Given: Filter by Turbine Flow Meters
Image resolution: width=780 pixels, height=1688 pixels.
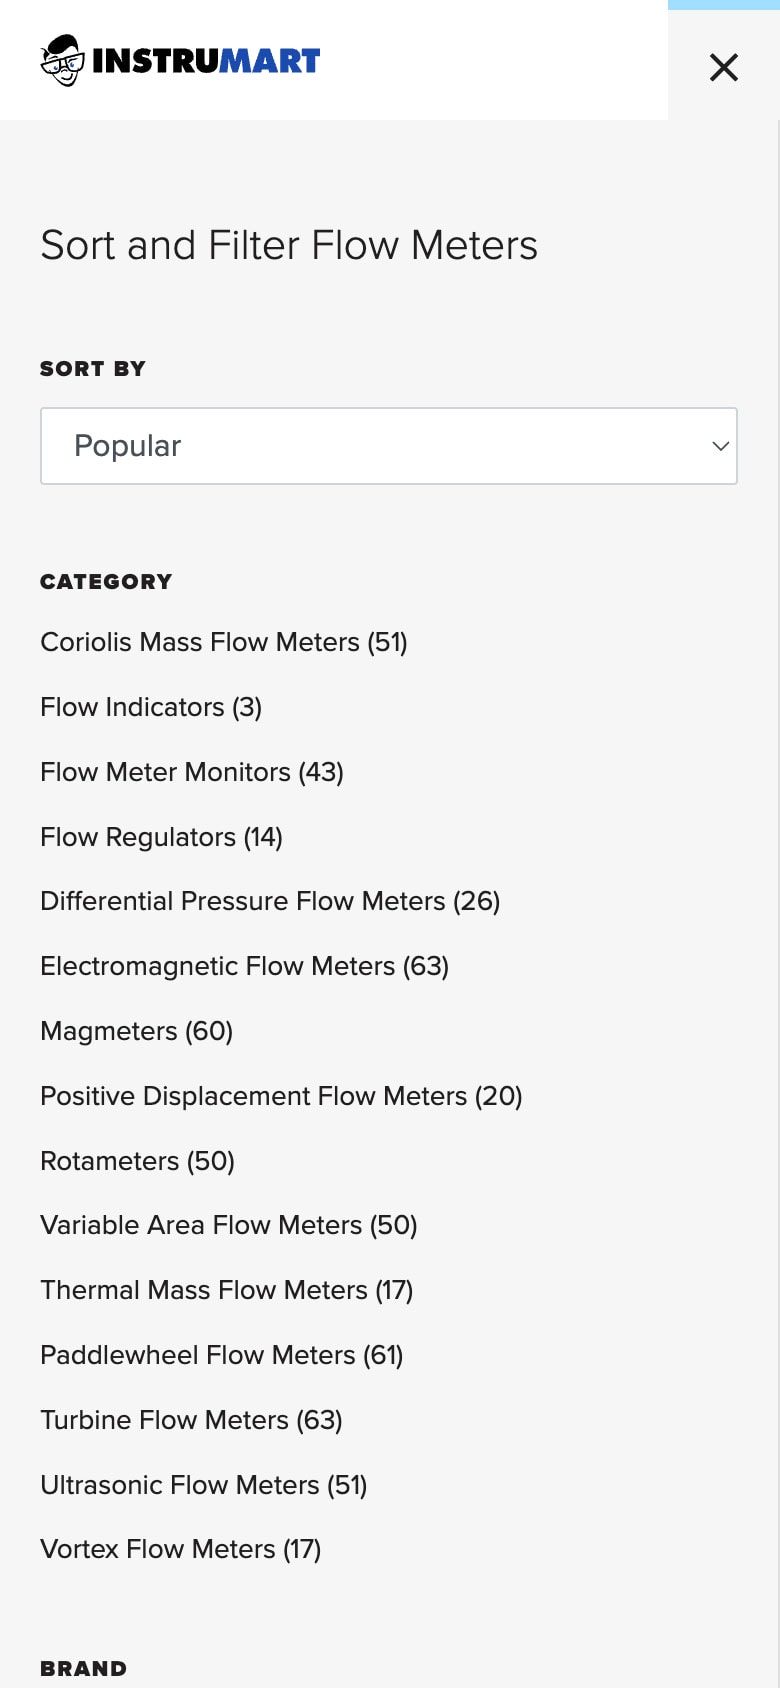Looking at the screenshot, I should pos(192,1420).
